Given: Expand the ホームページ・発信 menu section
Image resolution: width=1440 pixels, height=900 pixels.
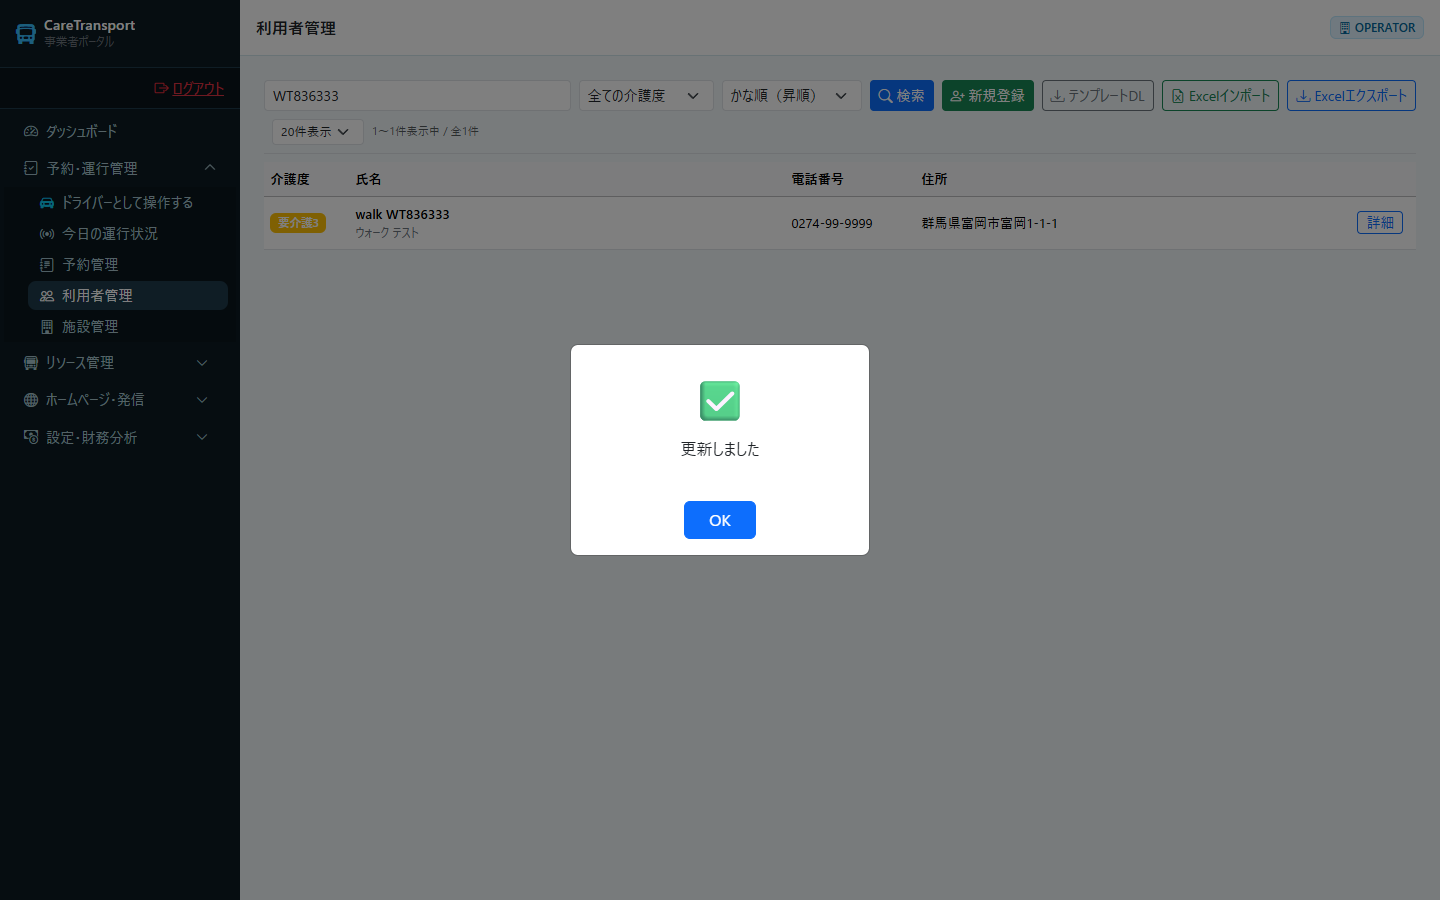Looking at the screenshot, I should pyautogui.click(x=120, y=399).
